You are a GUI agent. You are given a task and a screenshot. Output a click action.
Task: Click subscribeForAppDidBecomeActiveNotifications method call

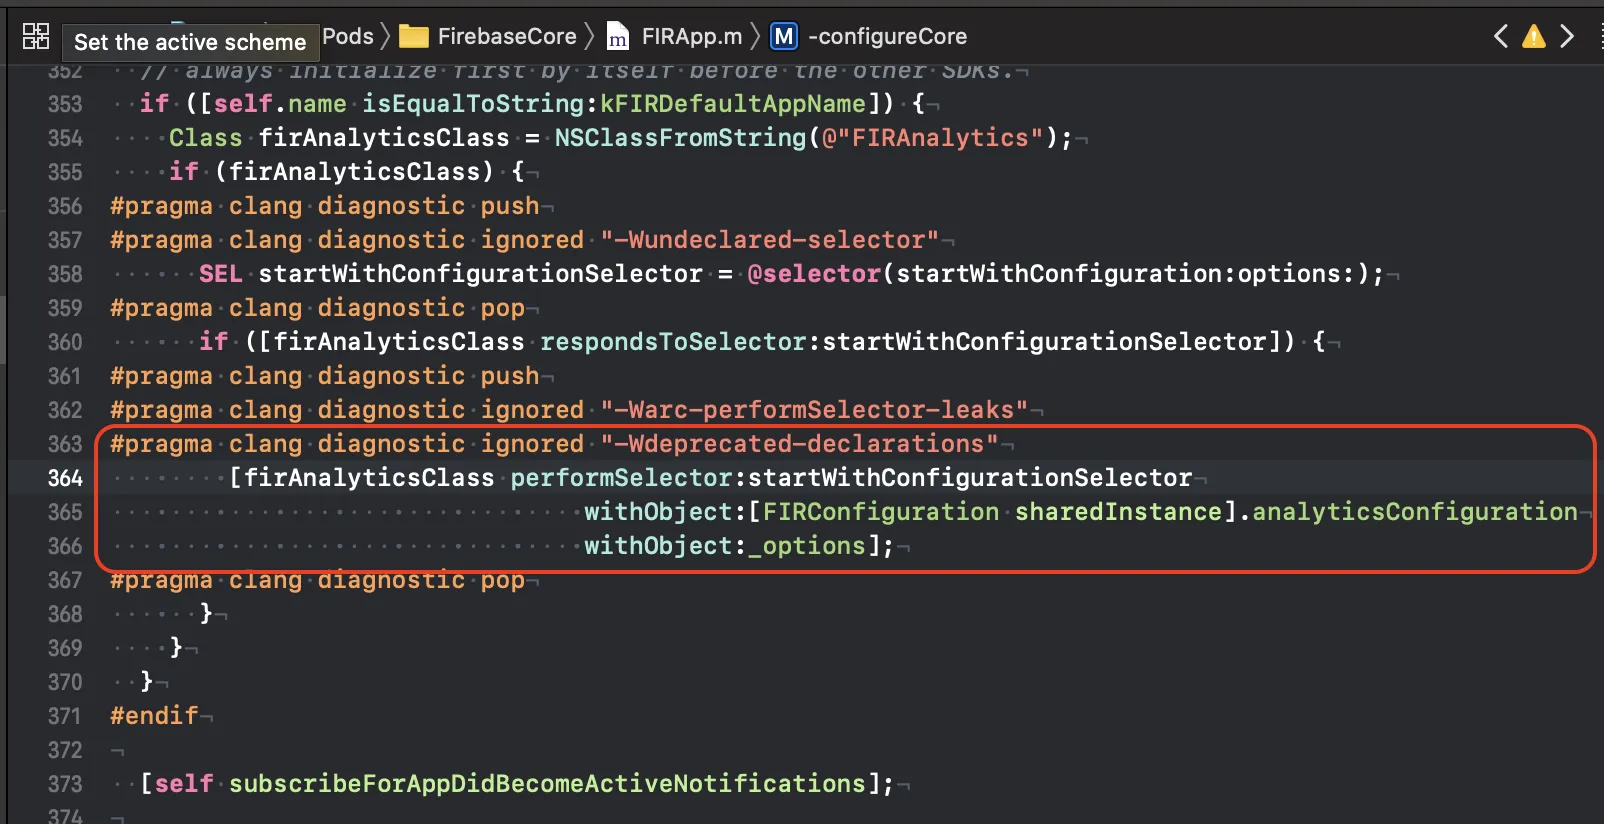547,784
